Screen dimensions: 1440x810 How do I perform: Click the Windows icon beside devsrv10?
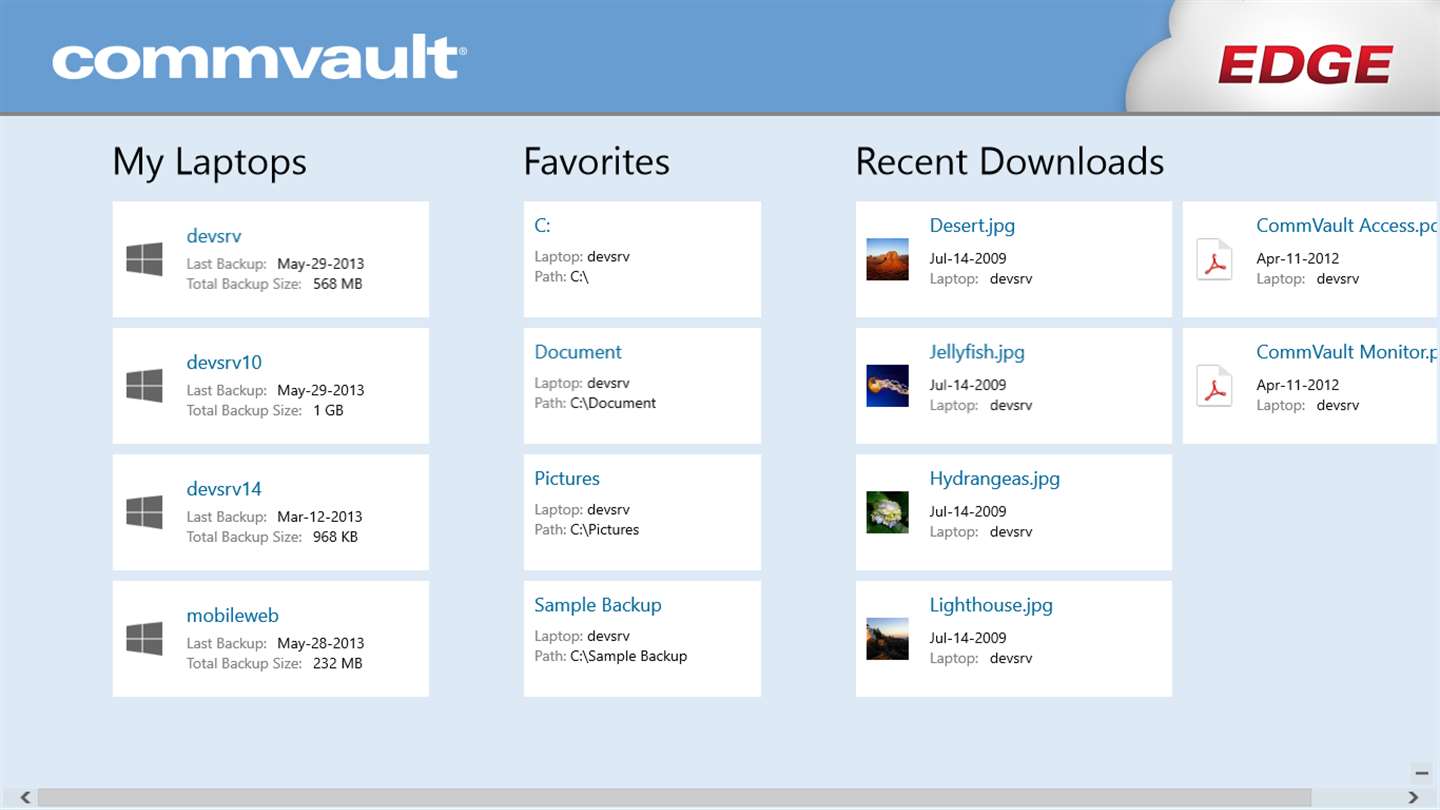[x=144, y=385]
